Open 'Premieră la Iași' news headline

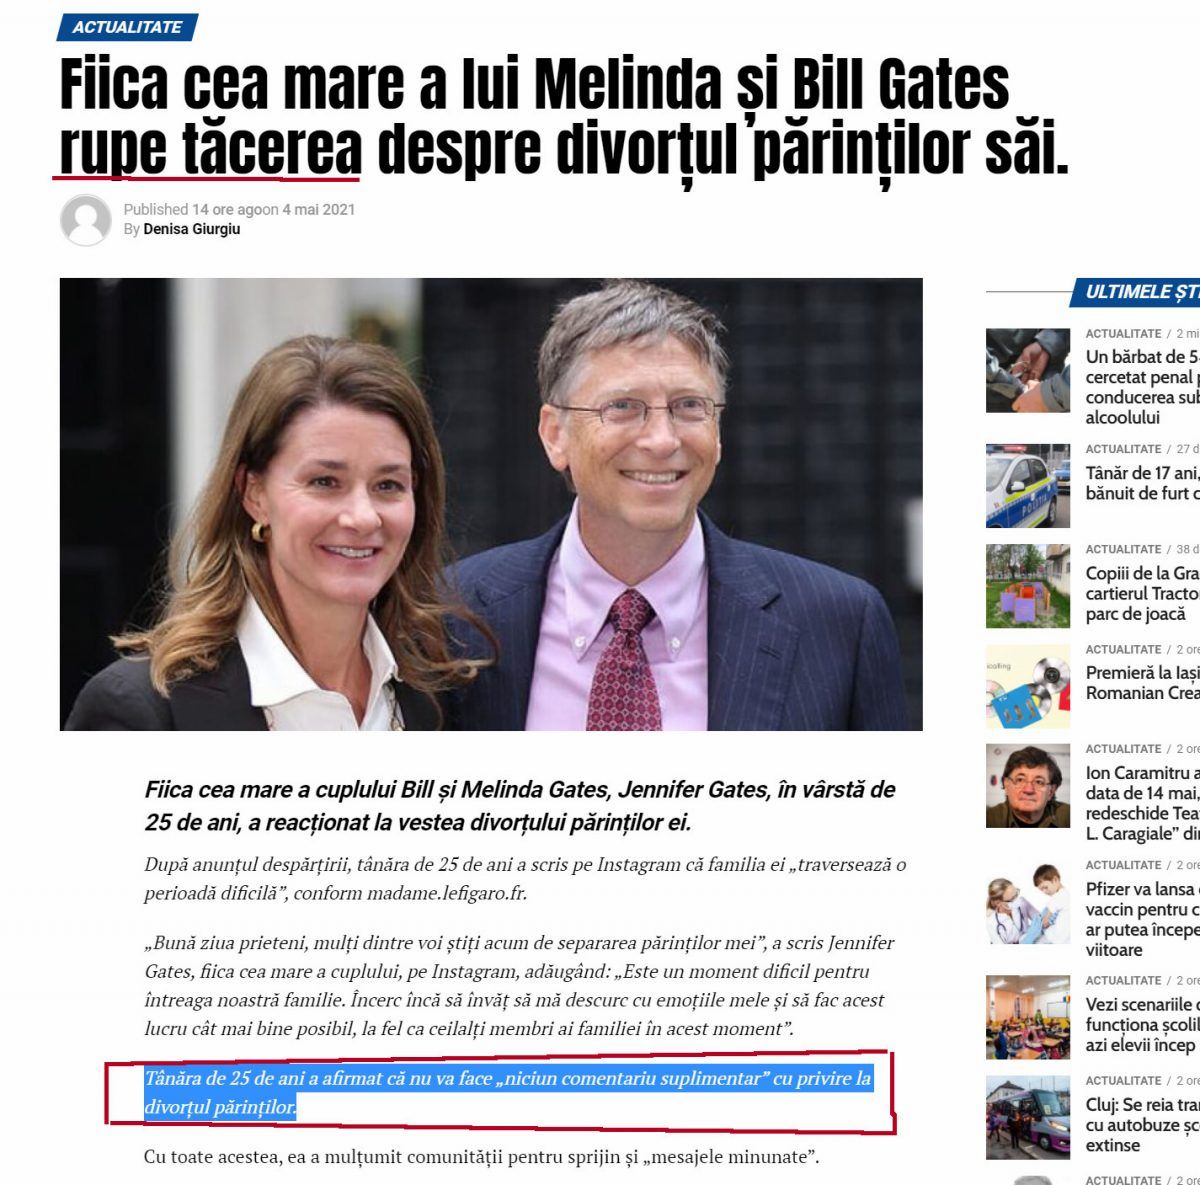click(1143, 683)
